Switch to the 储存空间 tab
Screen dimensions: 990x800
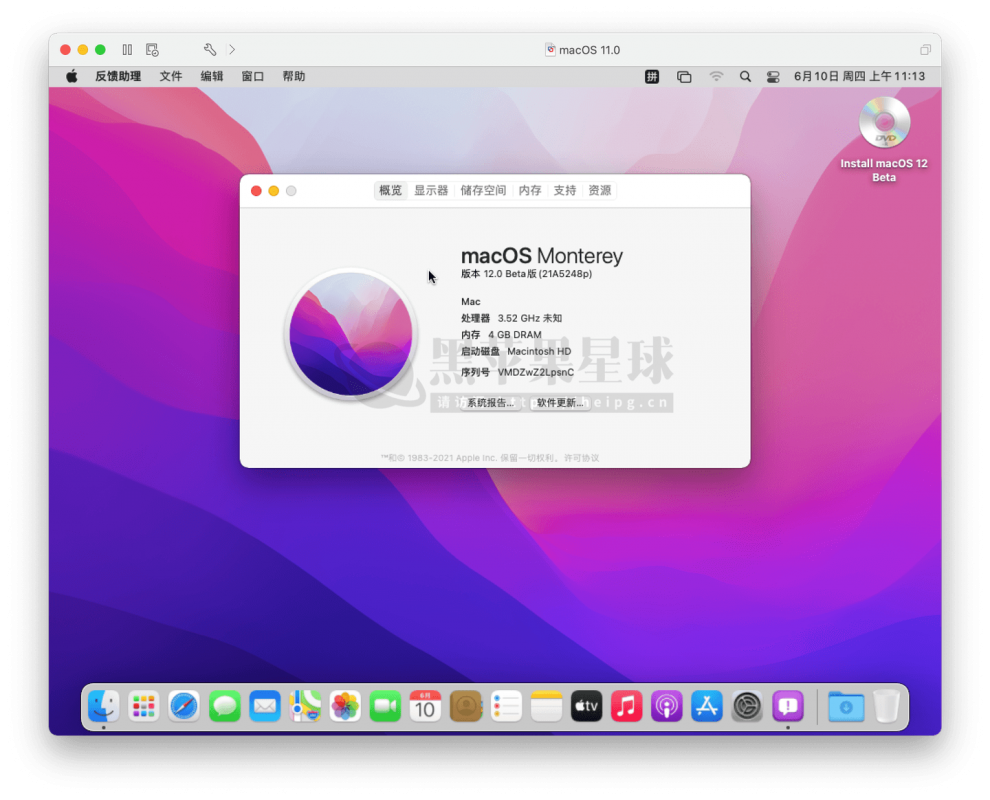coord(483,190)
